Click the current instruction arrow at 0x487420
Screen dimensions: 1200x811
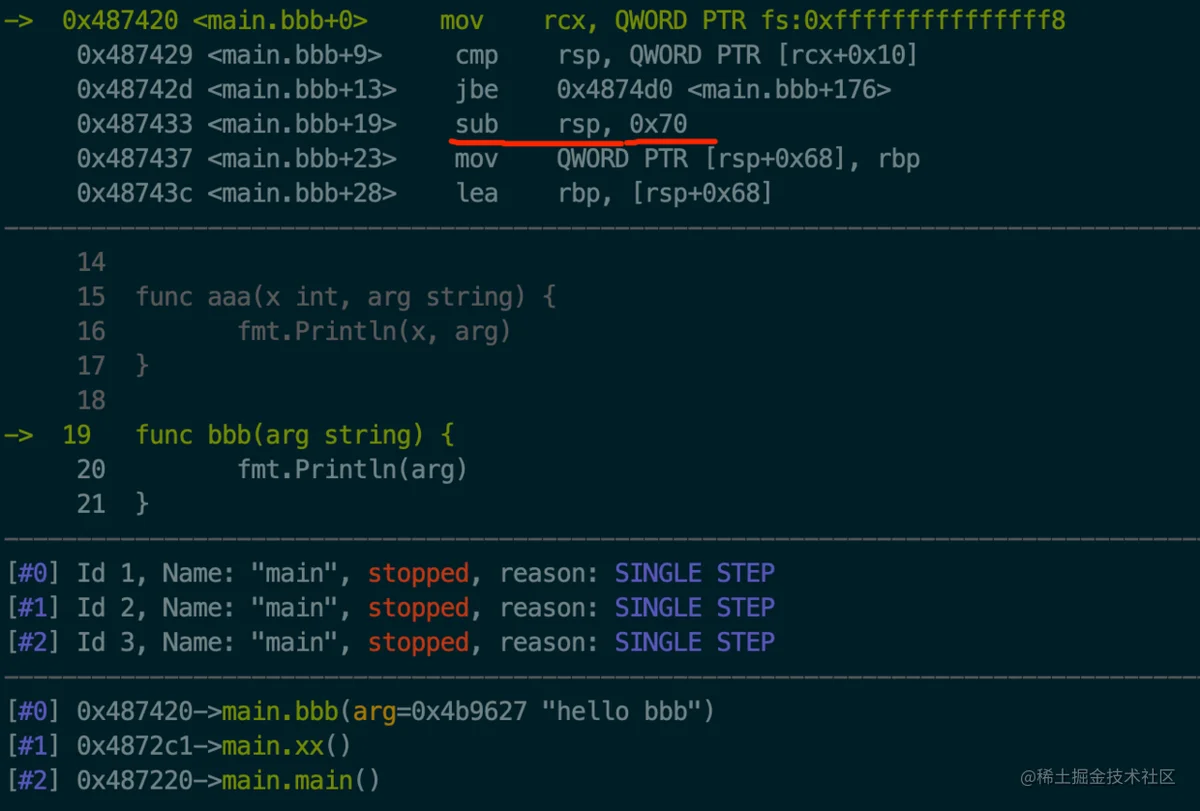pos(18,20)
